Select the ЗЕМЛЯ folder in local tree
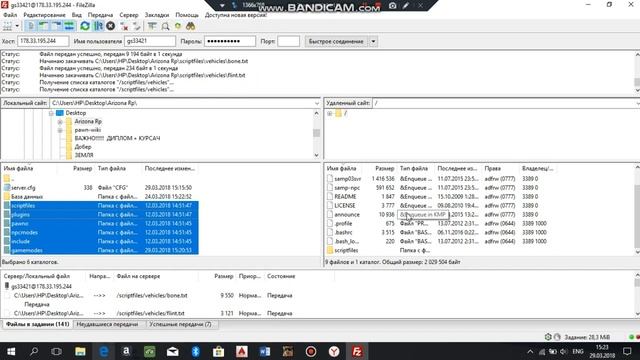The image size is (640, 360). [x=84, y=155]
